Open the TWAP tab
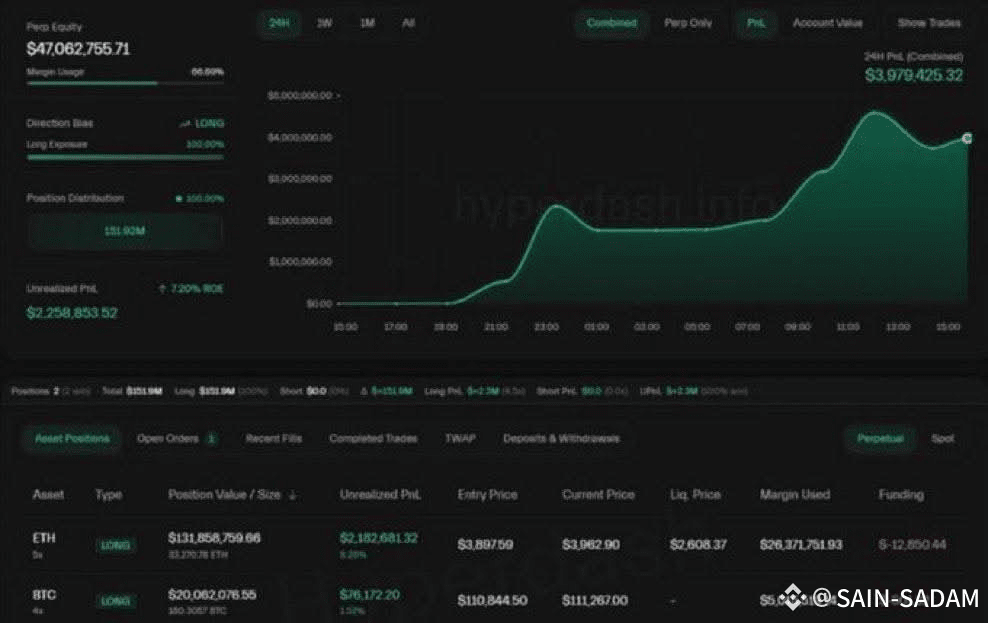This screenshot has height=623, width=988. (x=460, y=438)
